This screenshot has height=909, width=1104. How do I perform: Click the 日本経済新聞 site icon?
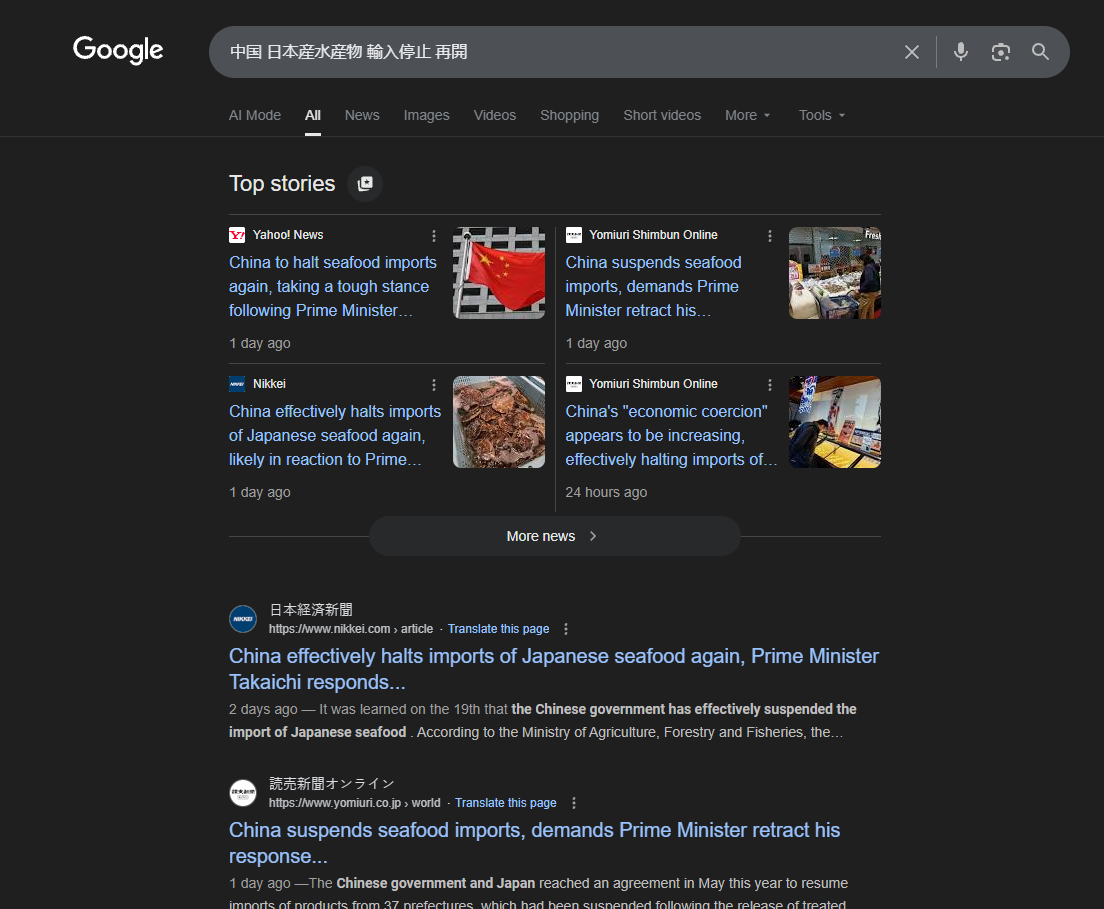243,619
